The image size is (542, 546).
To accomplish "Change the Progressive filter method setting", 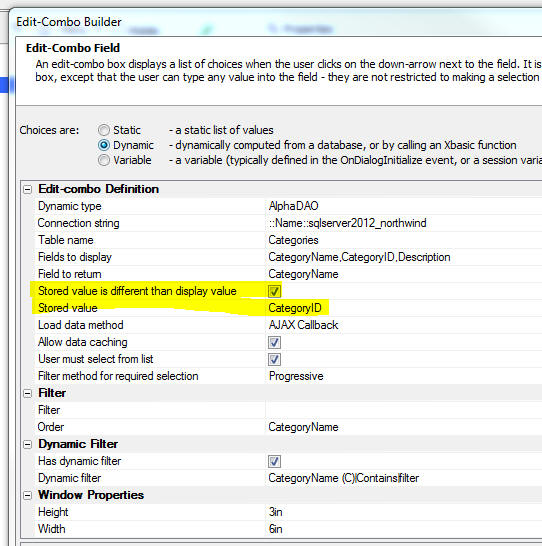I will point(404,376).
